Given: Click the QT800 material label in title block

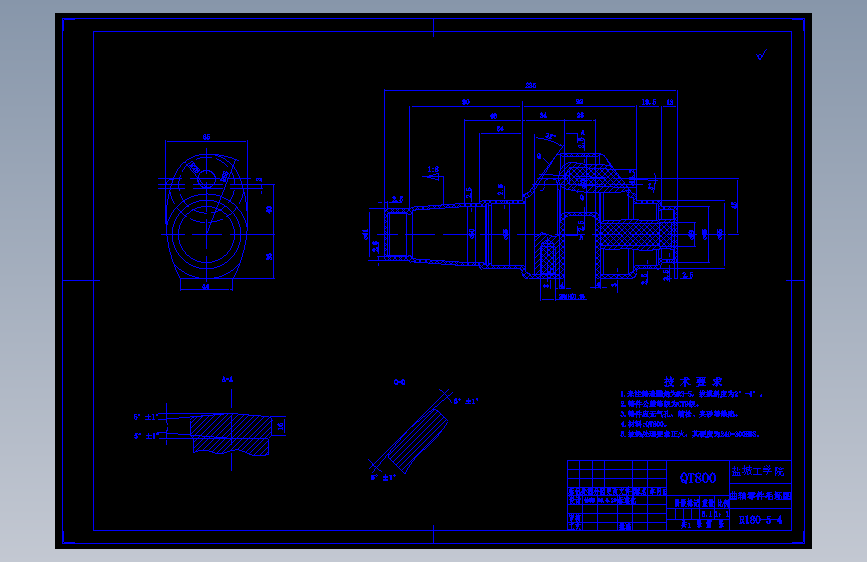Looking at the screenshot, I should pos(698,478).
